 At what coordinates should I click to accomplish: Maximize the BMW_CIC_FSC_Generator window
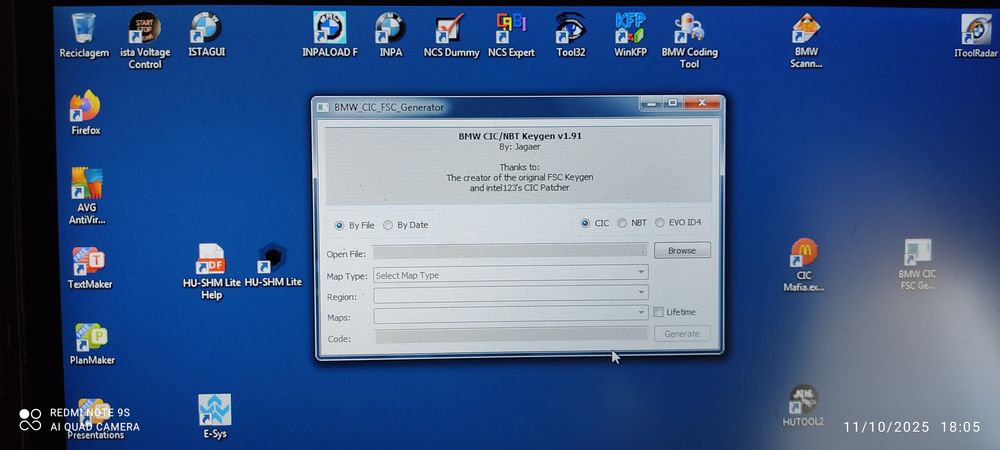672,103
